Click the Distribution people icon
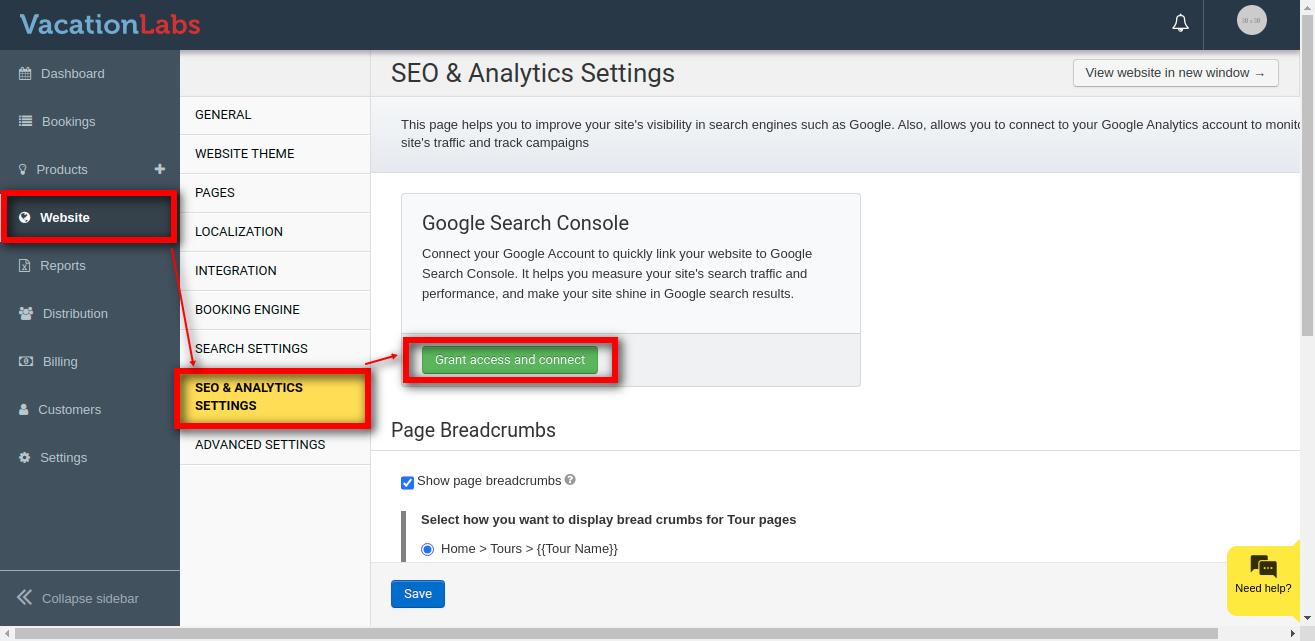The width and height of the screenshot is (1315, 641). click(x=25, y=313)
